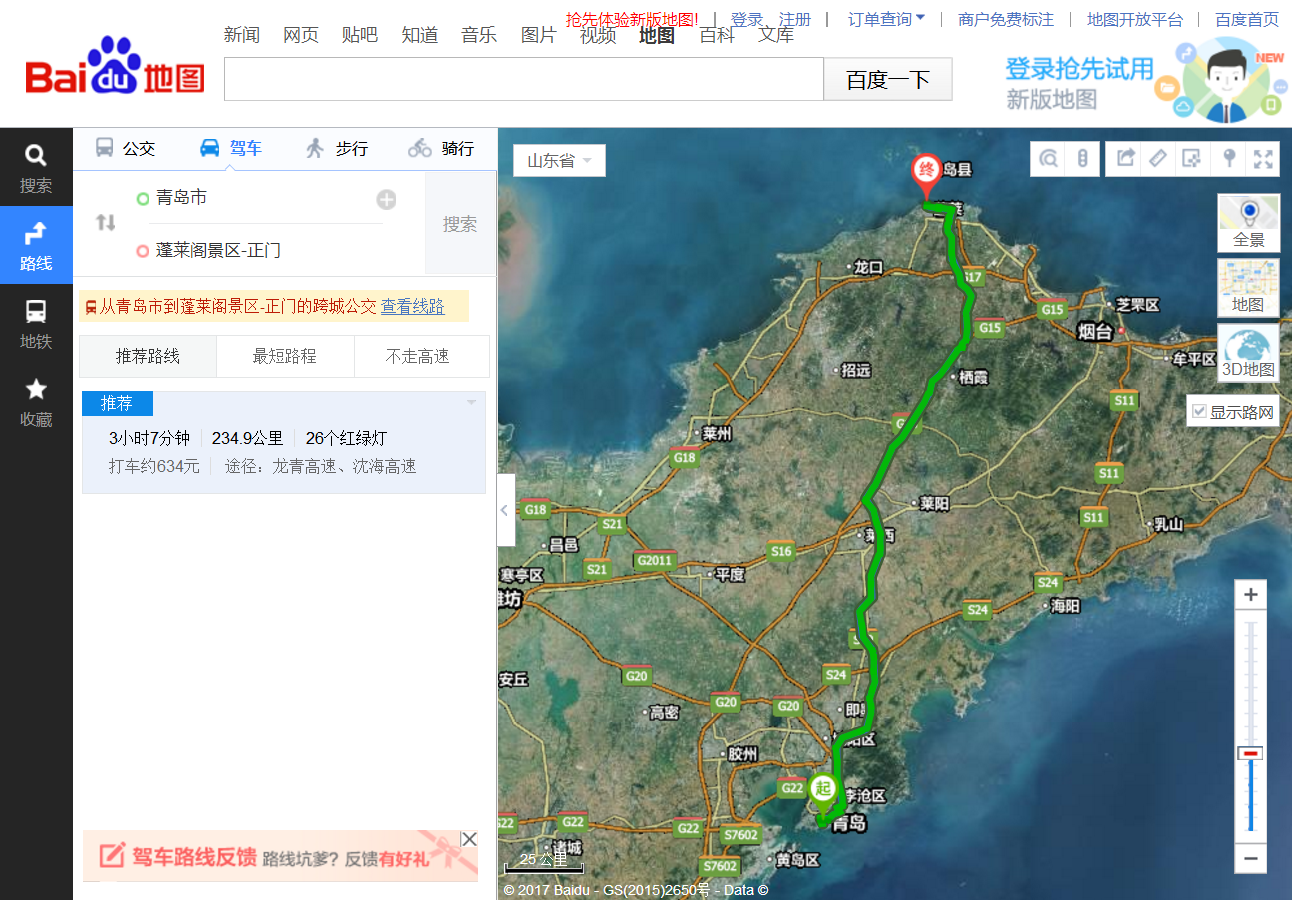Click the 百度一下 search button

888,79
